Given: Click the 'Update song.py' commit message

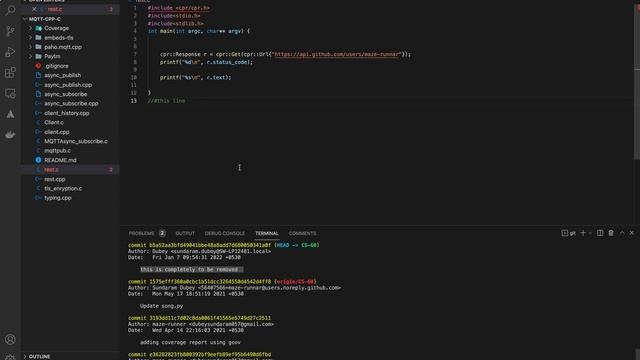Looking at the screenshot, I should (162, 306).
